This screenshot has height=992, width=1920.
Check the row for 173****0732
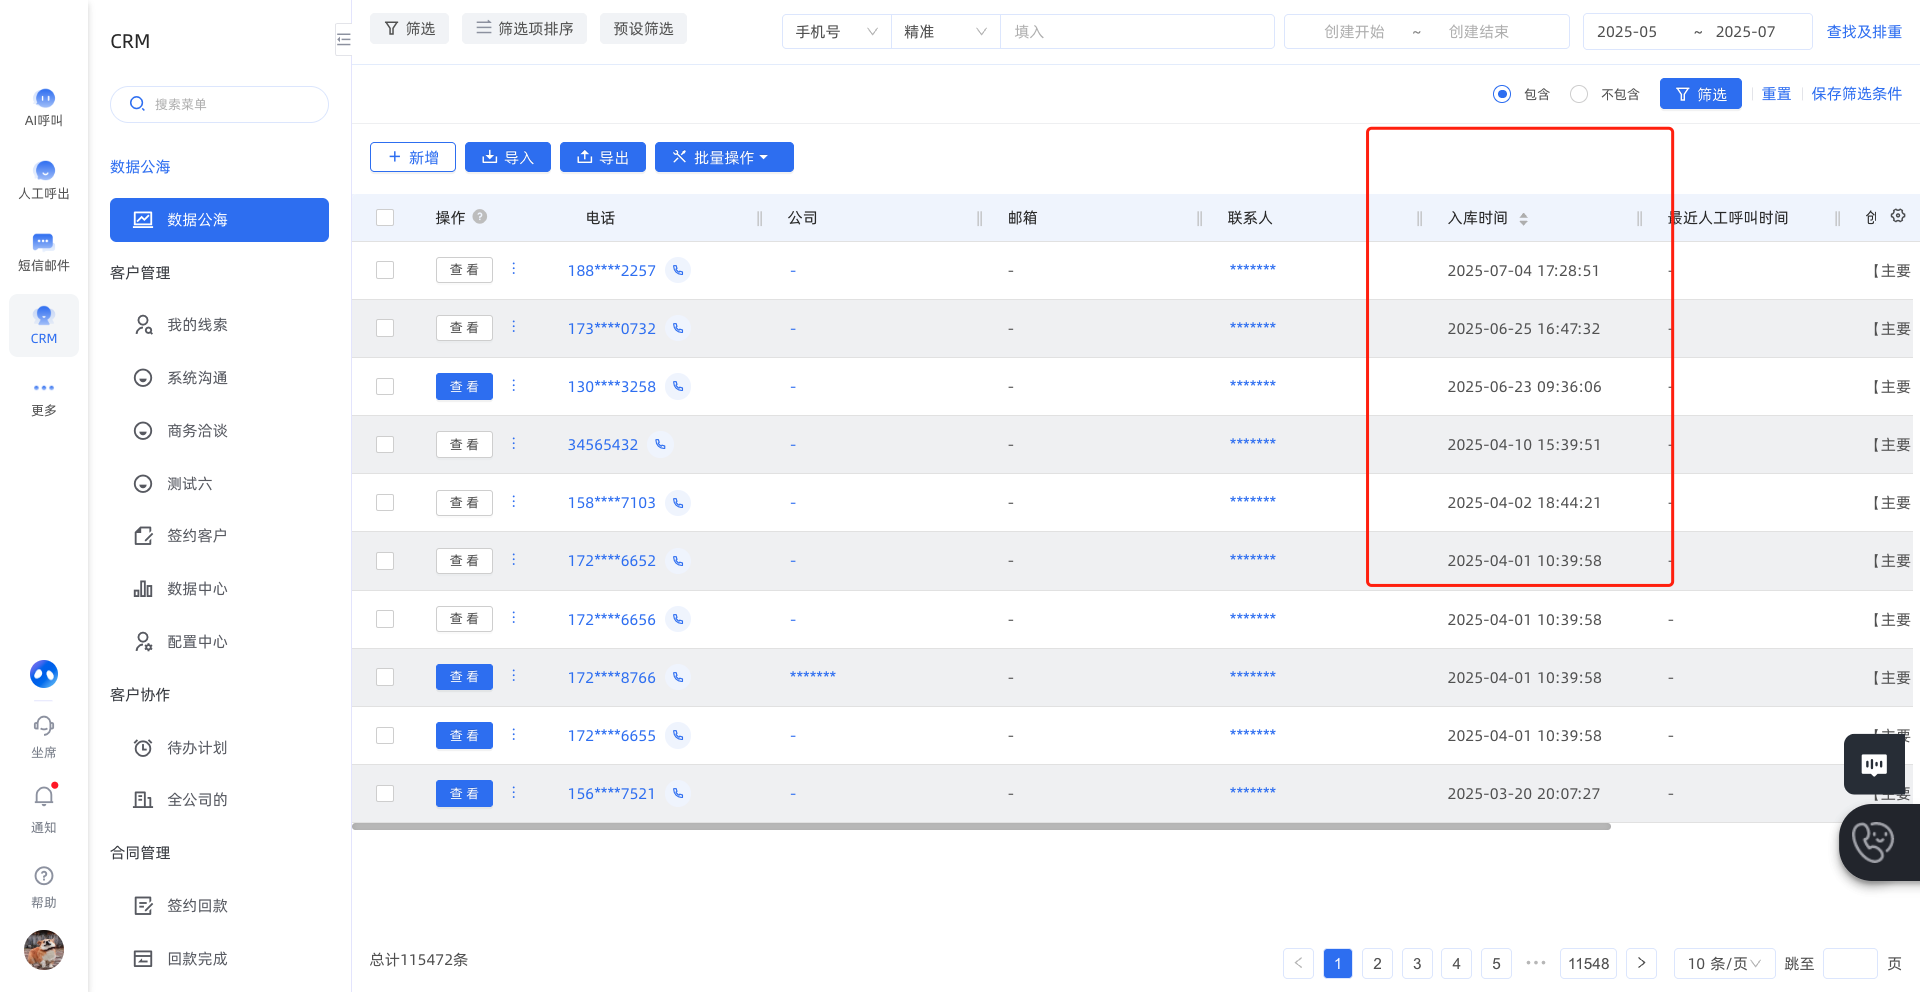click(x=385, y=328)
